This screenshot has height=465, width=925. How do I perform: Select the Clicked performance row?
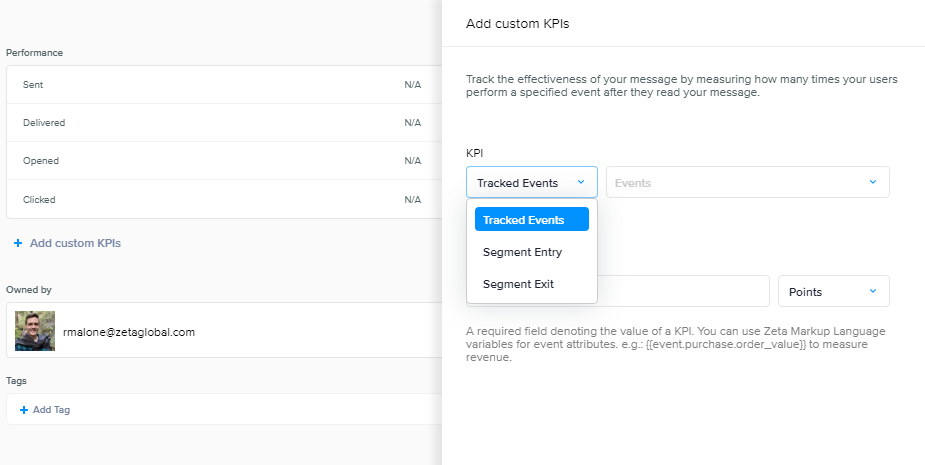click(x=220, y=200)
